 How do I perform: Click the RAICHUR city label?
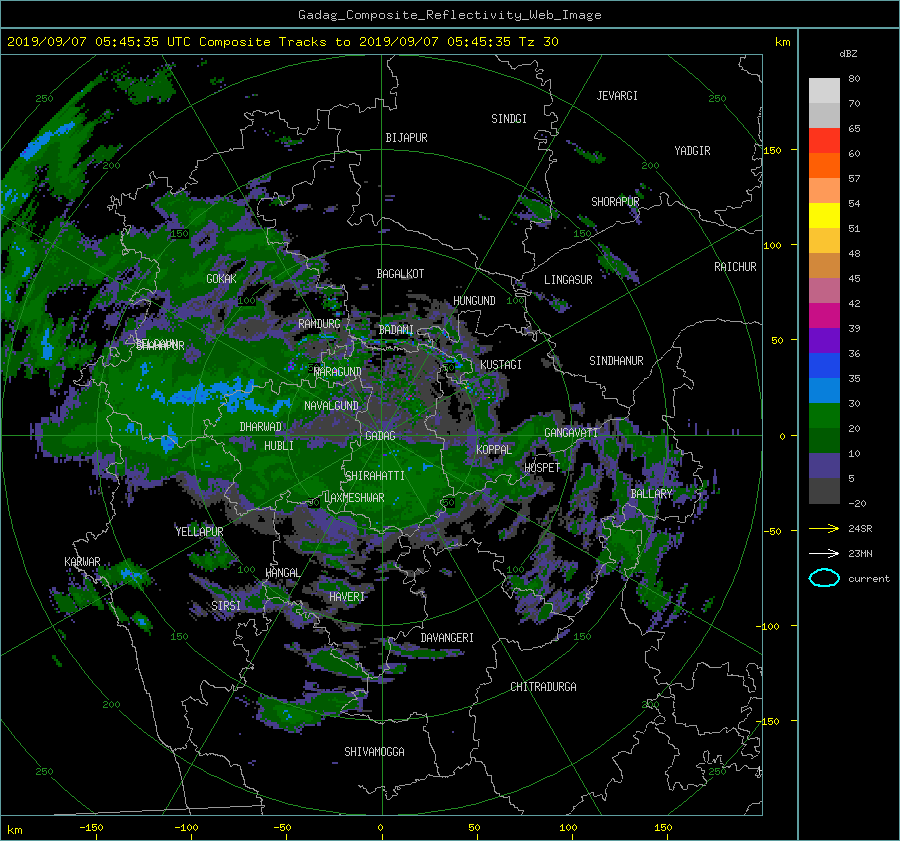tap(735, 267)
